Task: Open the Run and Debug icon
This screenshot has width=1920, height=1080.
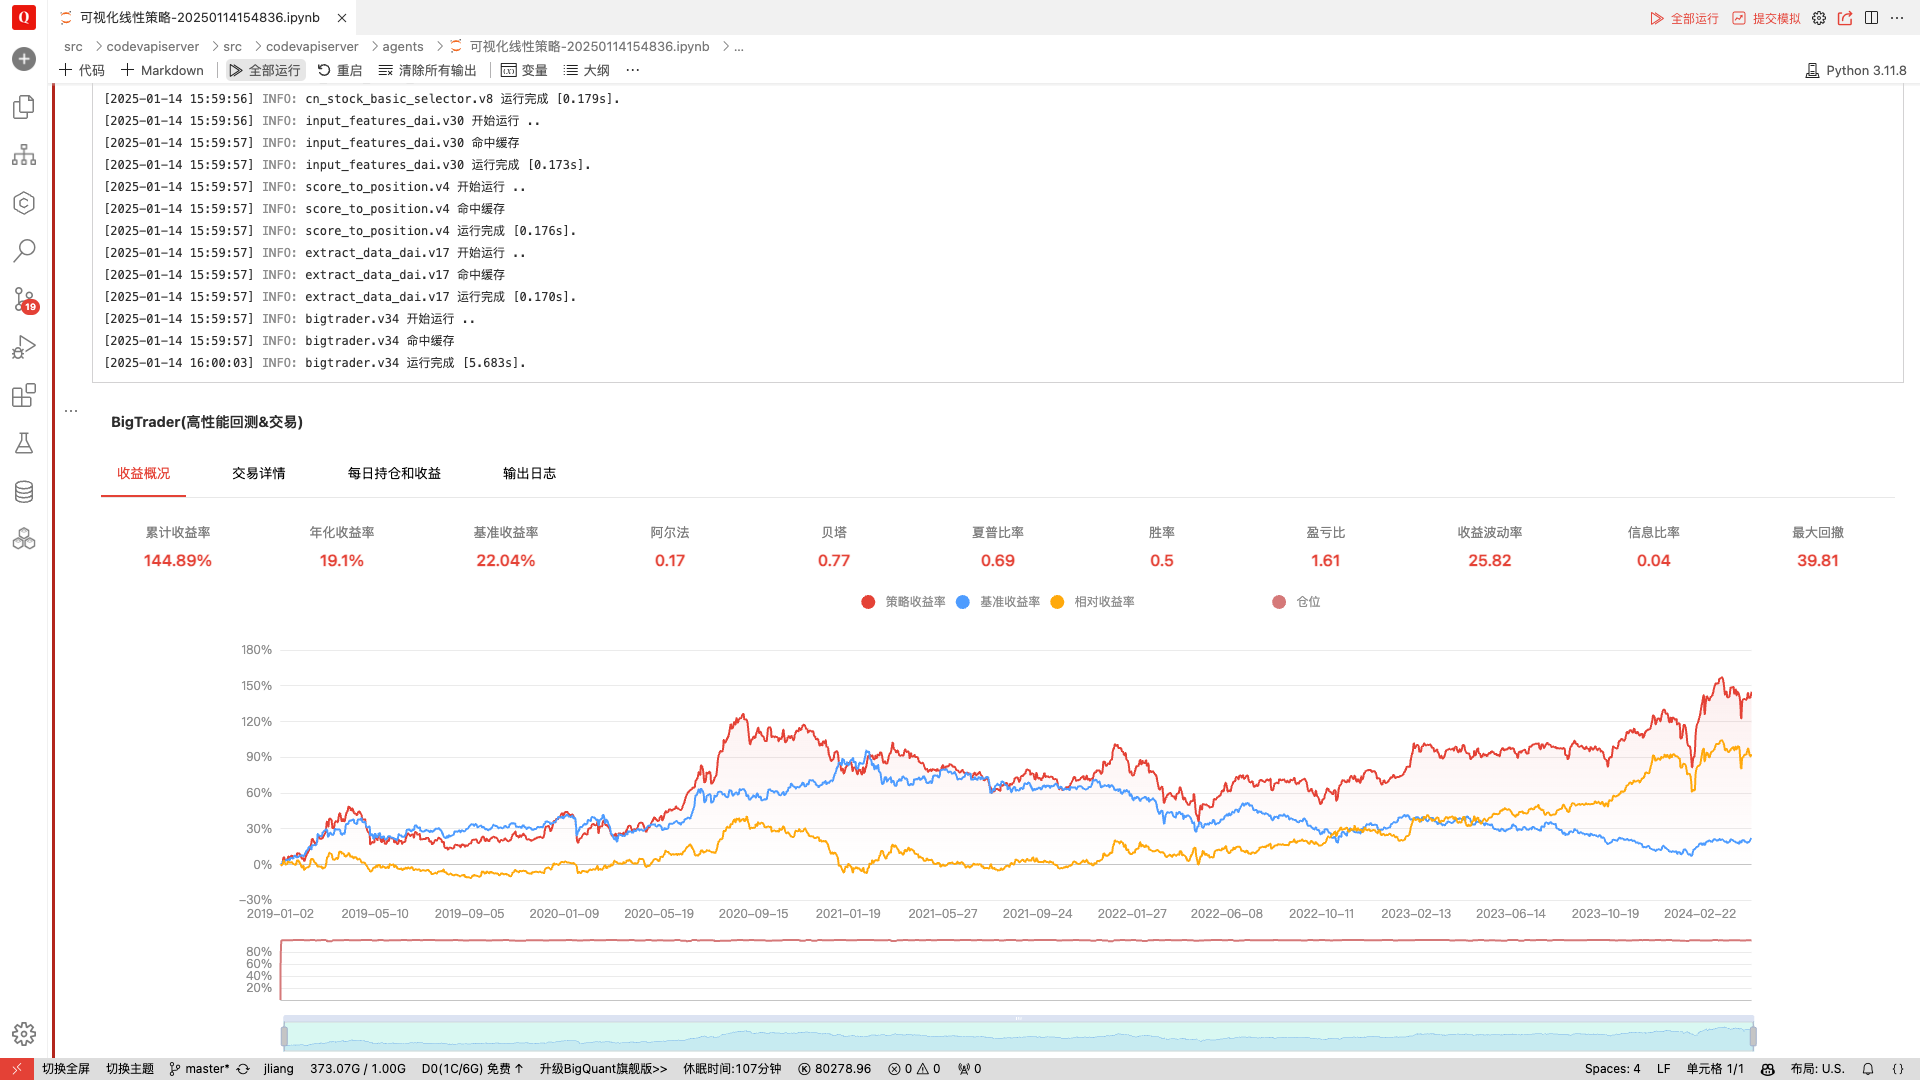Action: [x=24, y=347]
